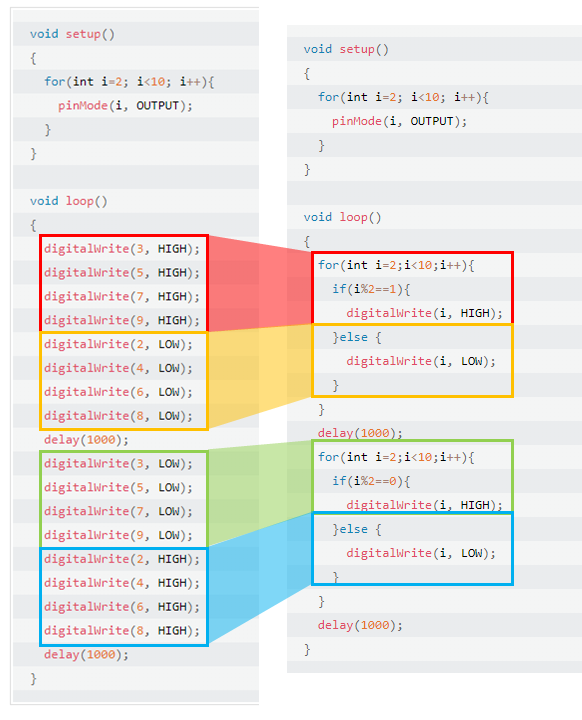Screen dimensions: 582x720
Task: Click the 'digitalWrite(3, HIGH);' line in the red box
Action: click(122, 249)
